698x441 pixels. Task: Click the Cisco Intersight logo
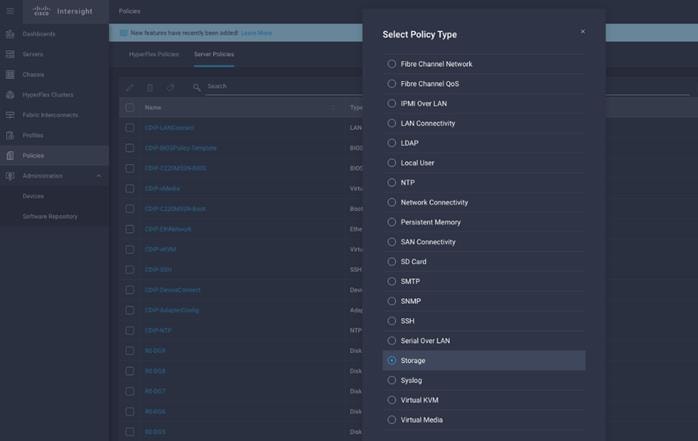63,11
